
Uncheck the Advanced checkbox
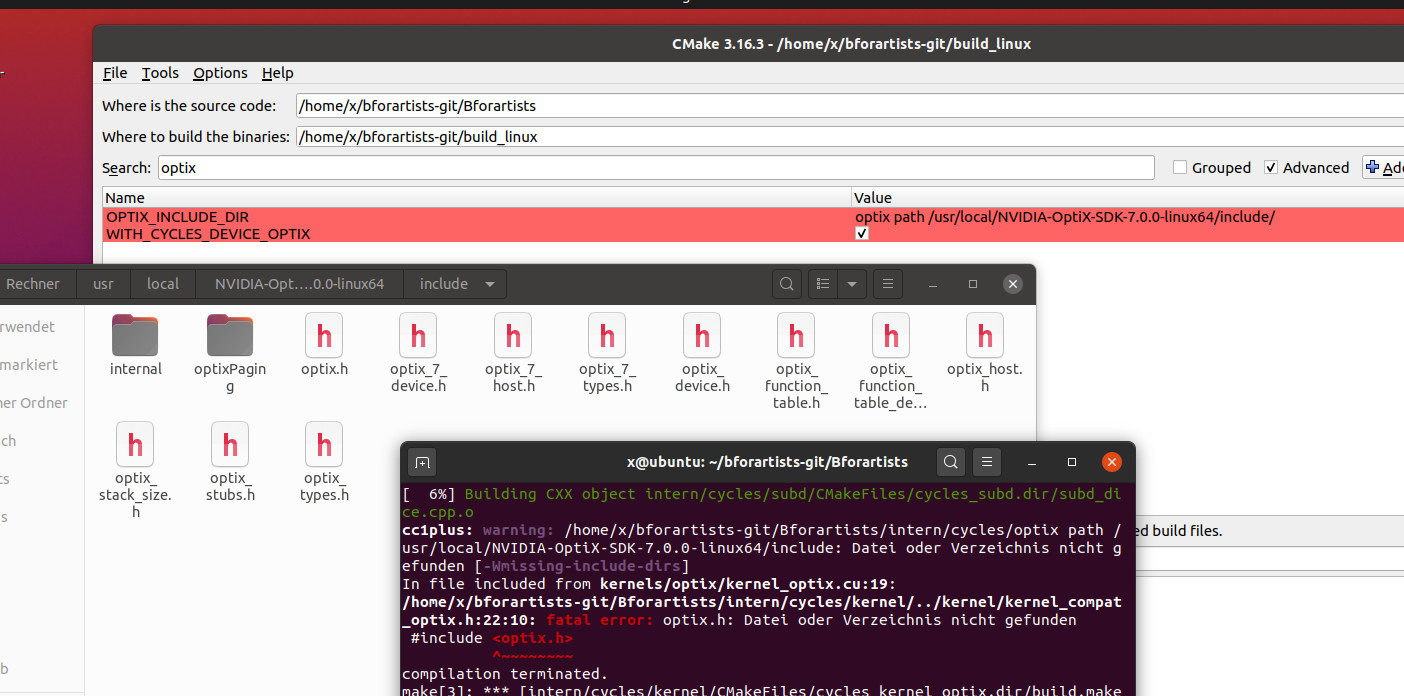click(1271, 168)
